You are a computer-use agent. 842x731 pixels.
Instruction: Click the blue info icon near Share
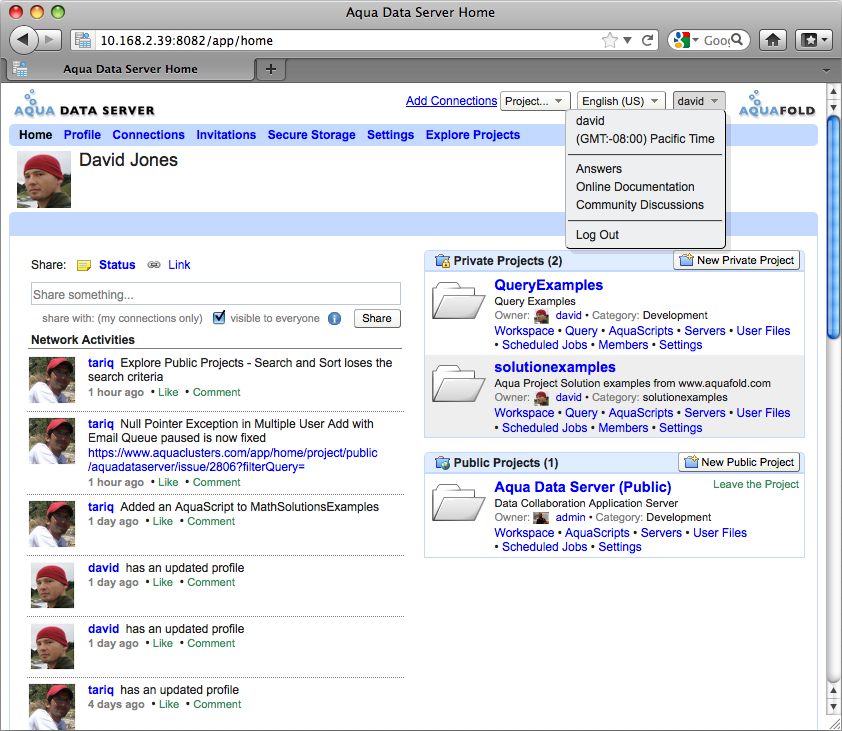point(334,319)
